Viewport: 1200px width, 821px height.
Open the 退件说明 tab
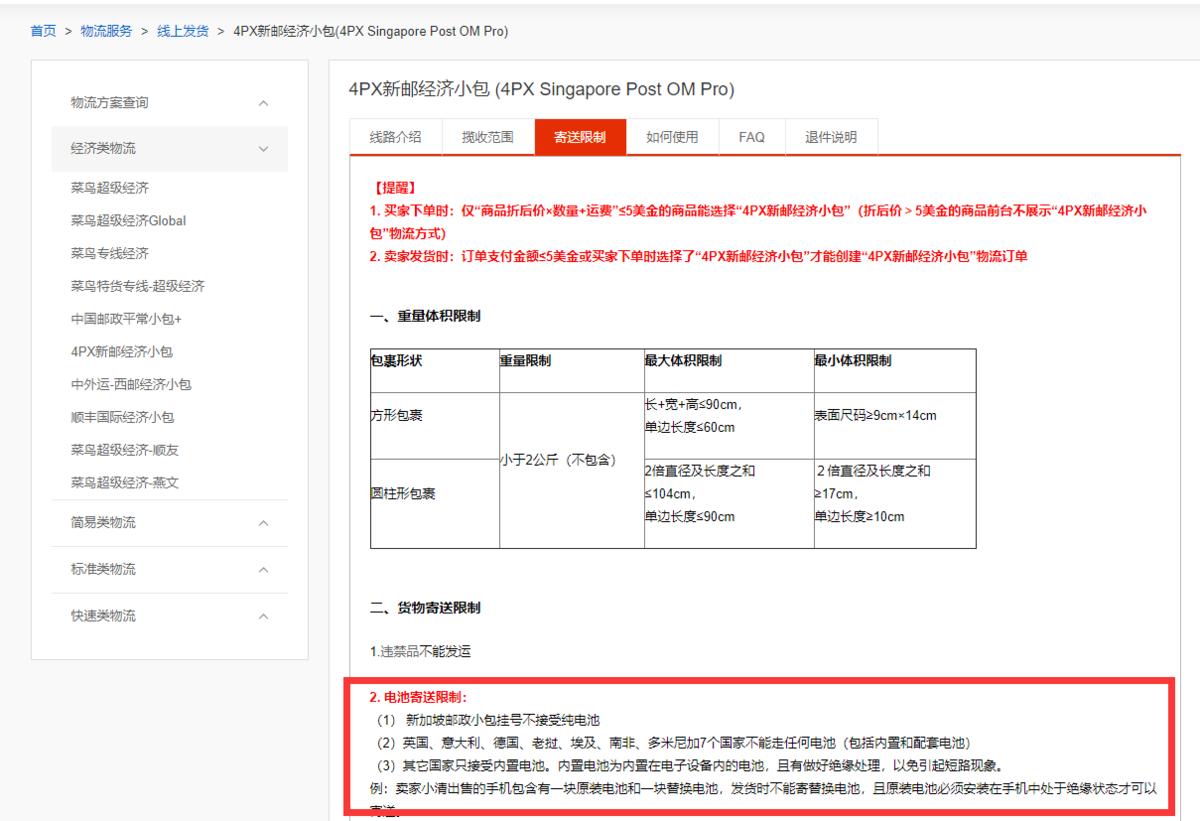point(831,138)
